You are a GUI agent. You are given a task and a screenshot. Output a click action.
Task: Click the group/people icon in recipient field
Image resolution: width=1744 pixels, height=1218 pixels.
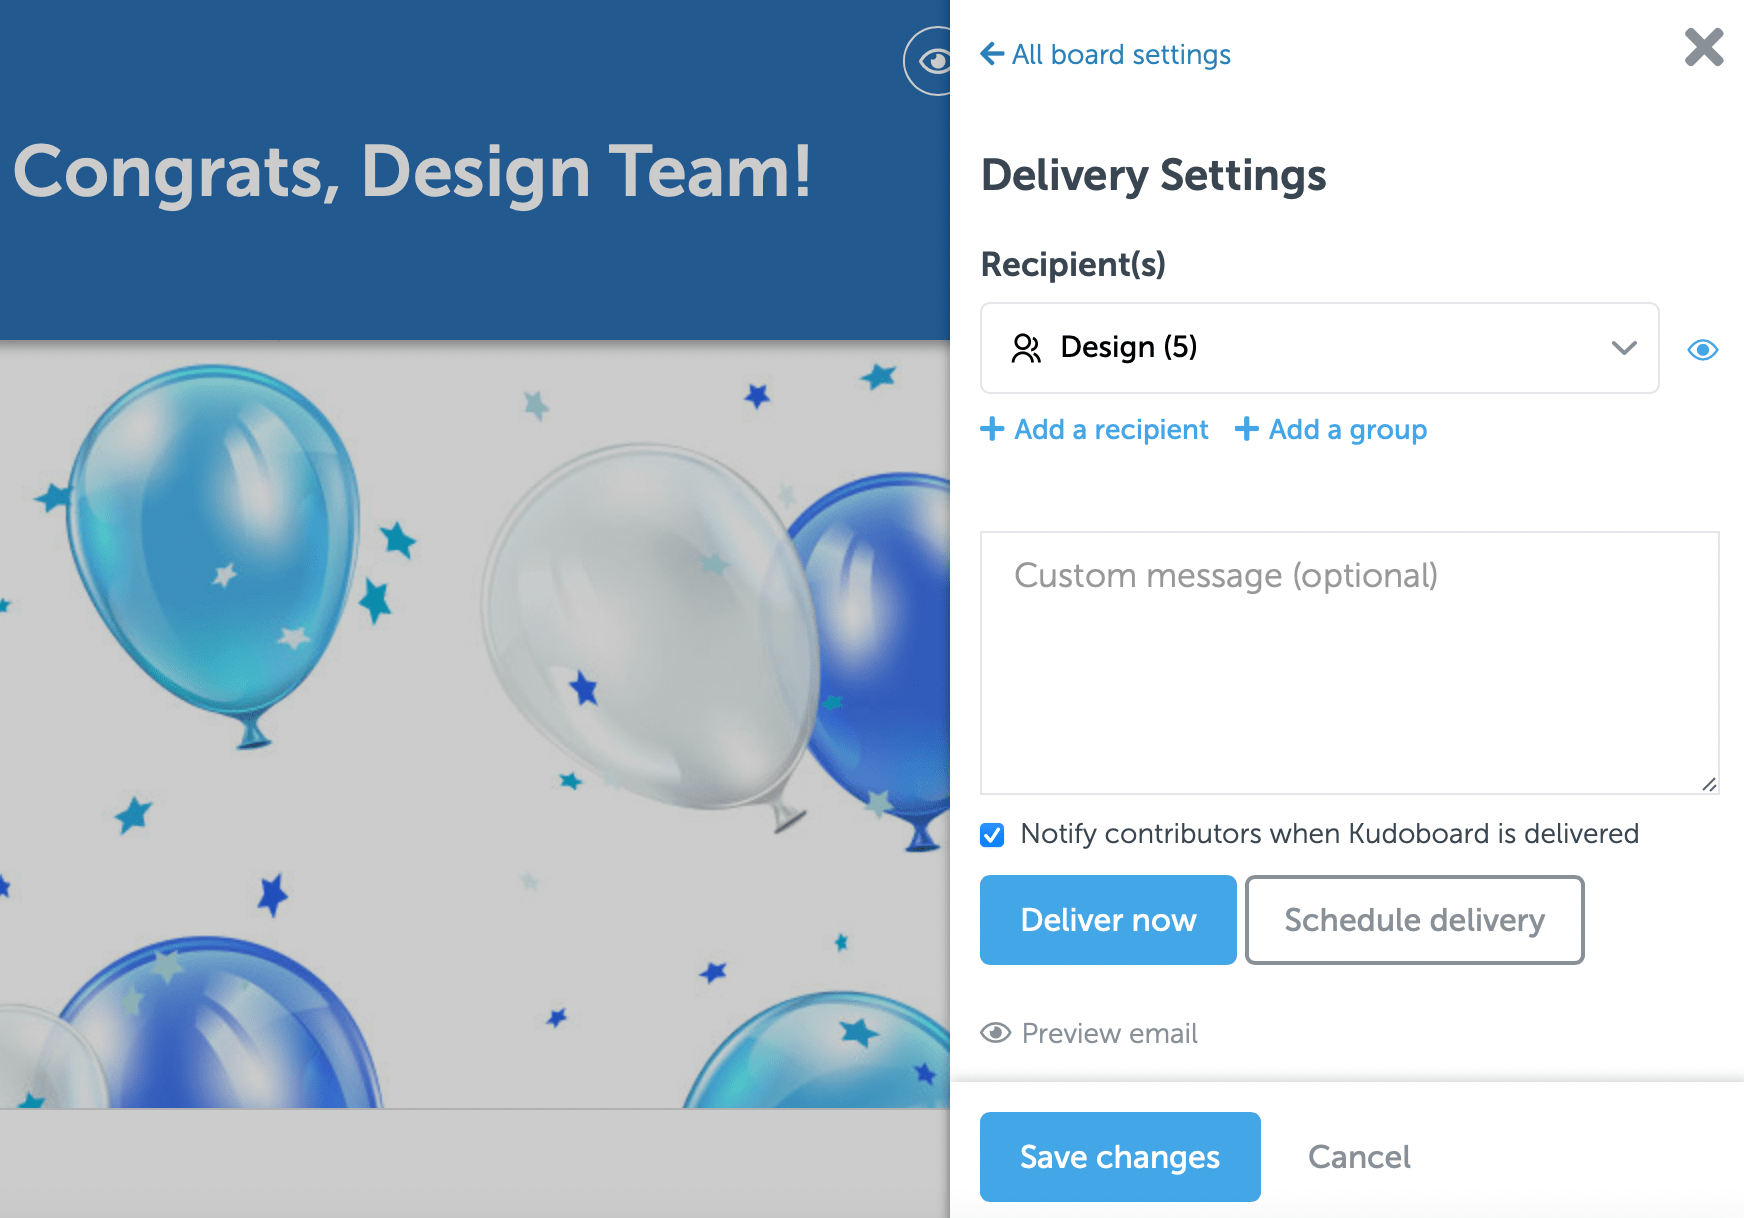(x=1026, y=348)
